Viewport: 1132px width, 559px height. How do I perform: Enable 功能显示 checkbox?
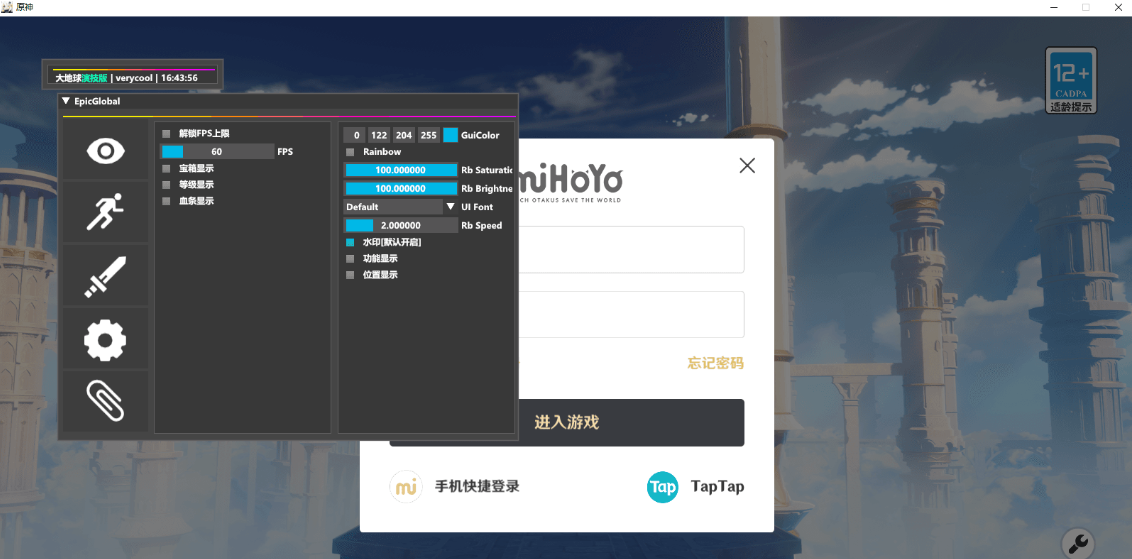350,259
